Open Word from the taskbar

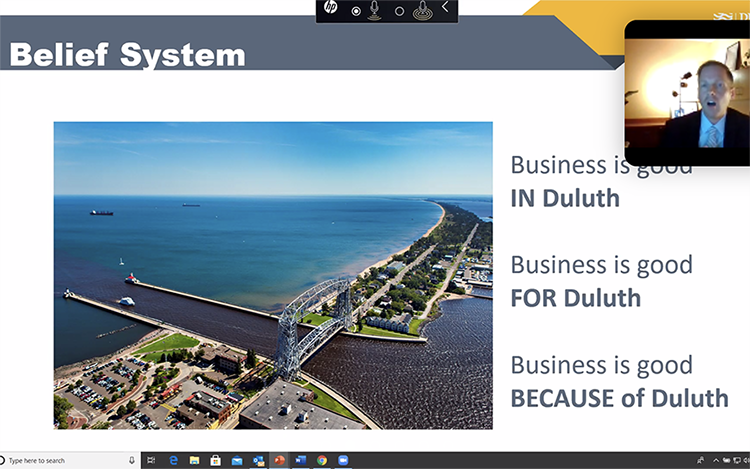tap(300, 460)
